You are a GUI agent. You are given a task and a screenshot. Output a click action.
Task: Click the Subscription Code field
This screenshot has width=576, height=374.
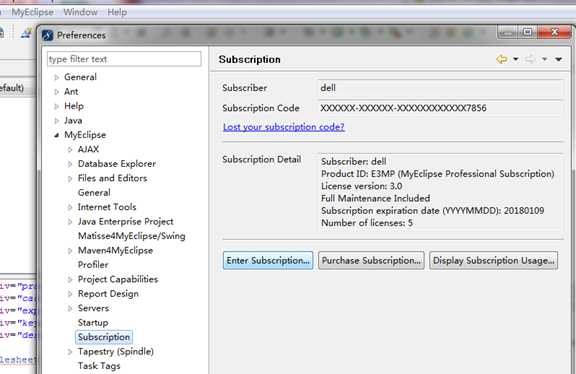(x=440, y=108)
